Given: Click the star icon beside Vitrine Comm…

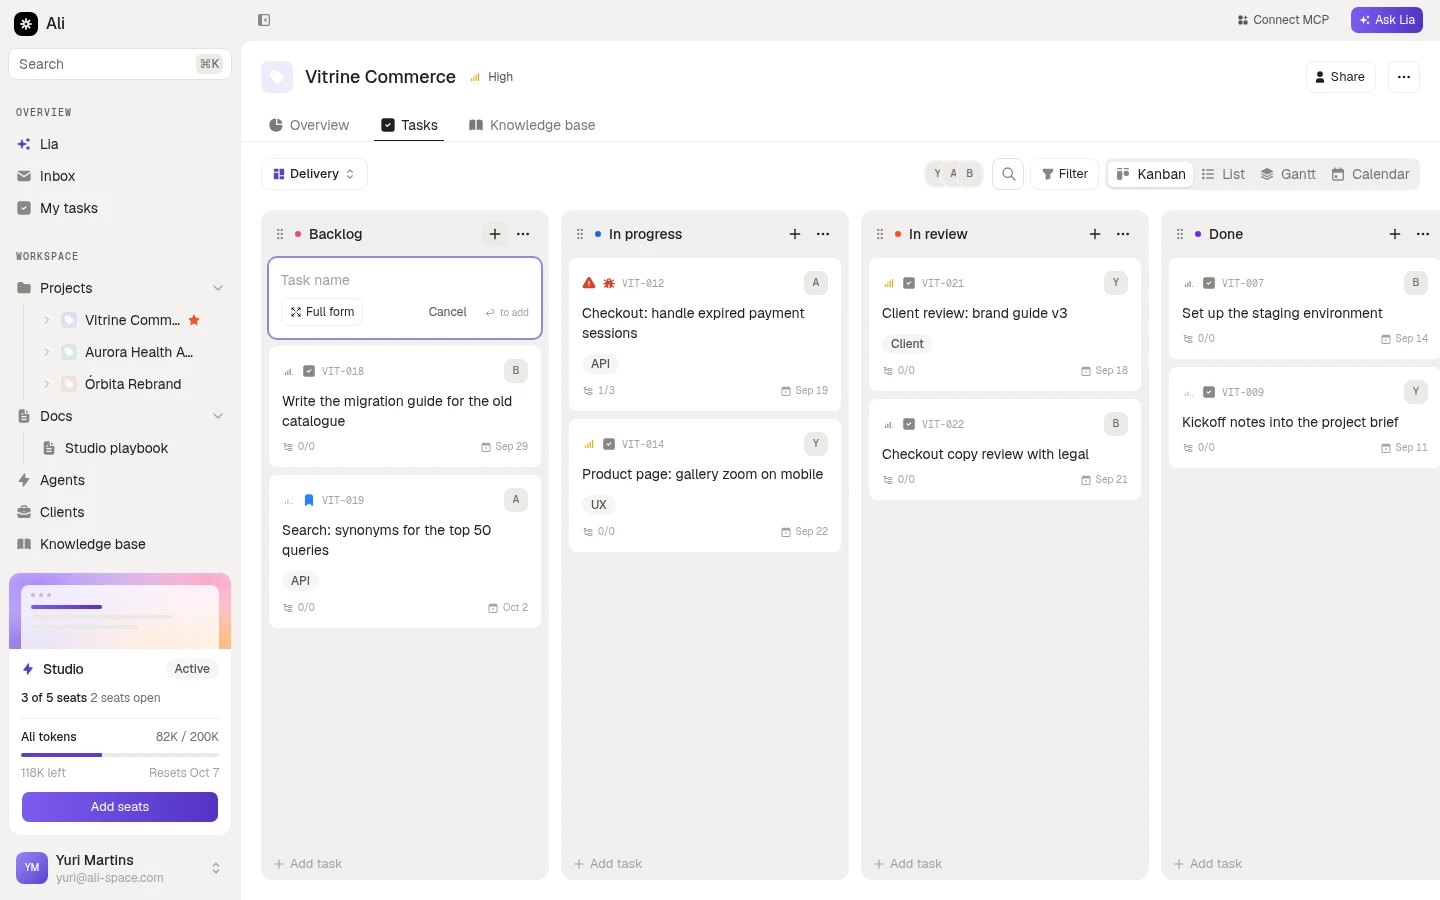Looking at the screenshot, I should tap(195, 320).
